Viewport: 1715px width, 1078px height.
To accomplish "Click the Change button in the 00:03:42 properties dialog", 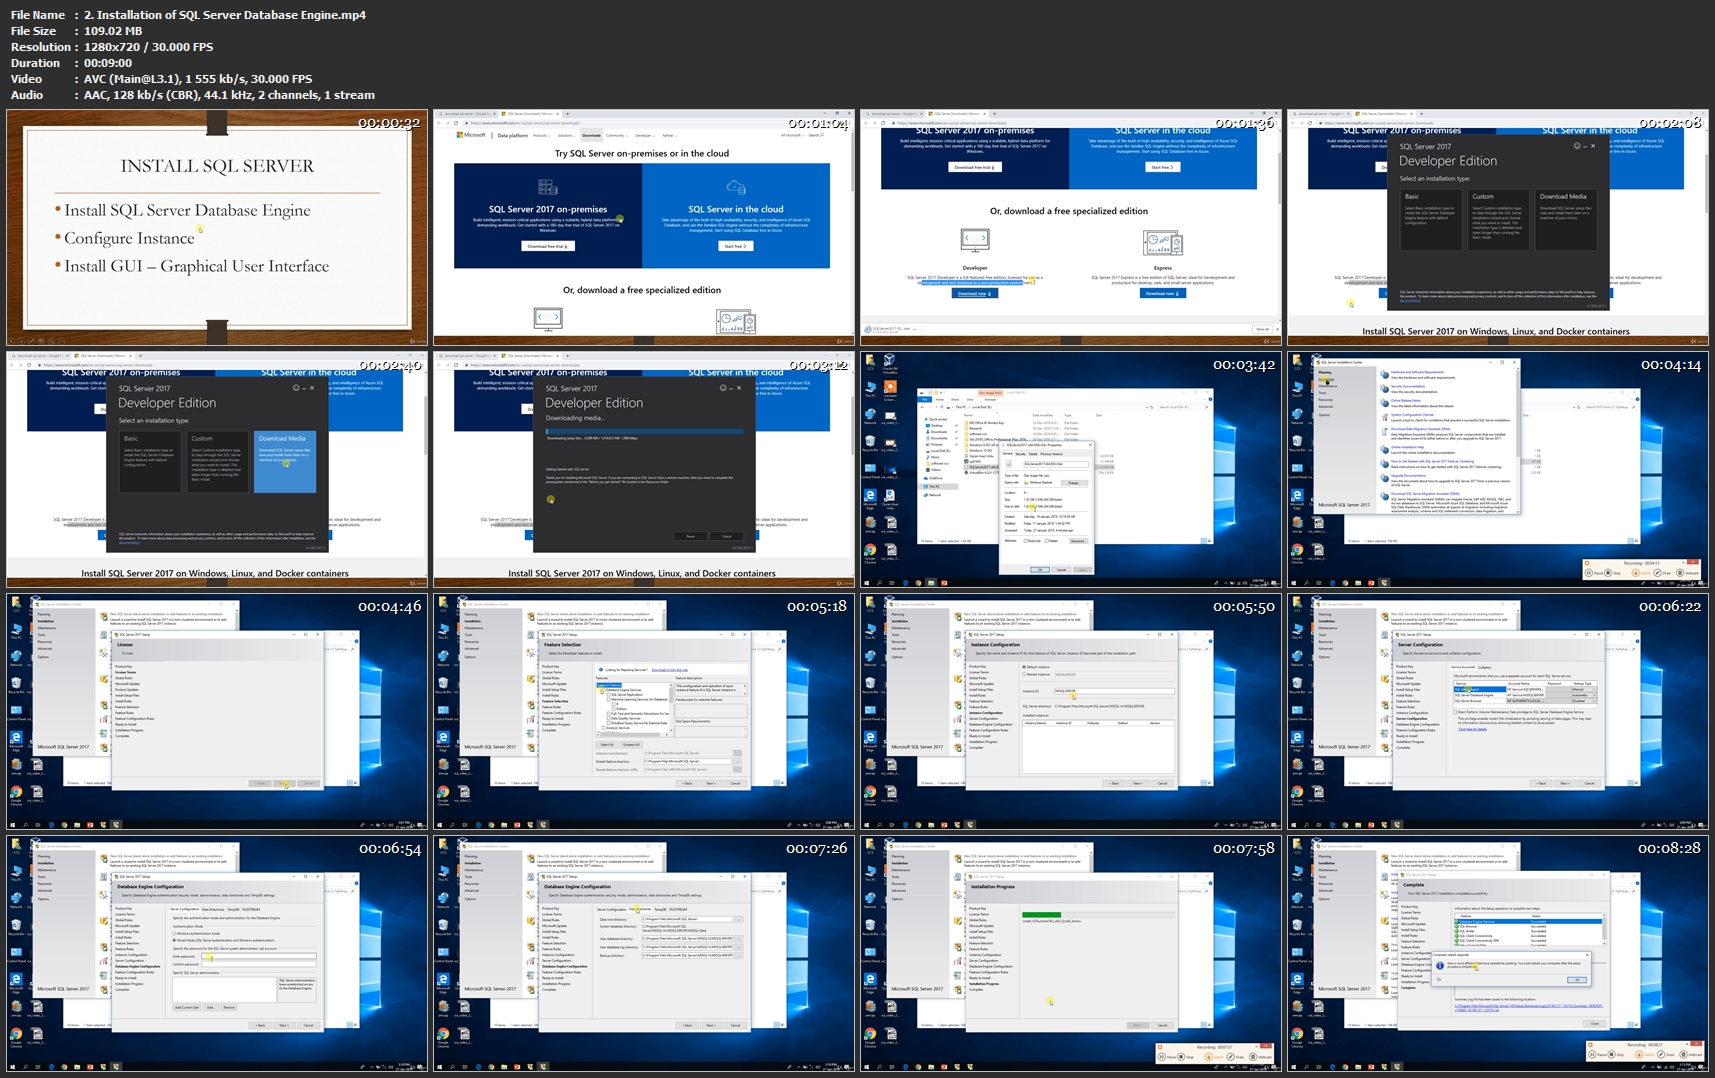I will tap(1074, 483).
